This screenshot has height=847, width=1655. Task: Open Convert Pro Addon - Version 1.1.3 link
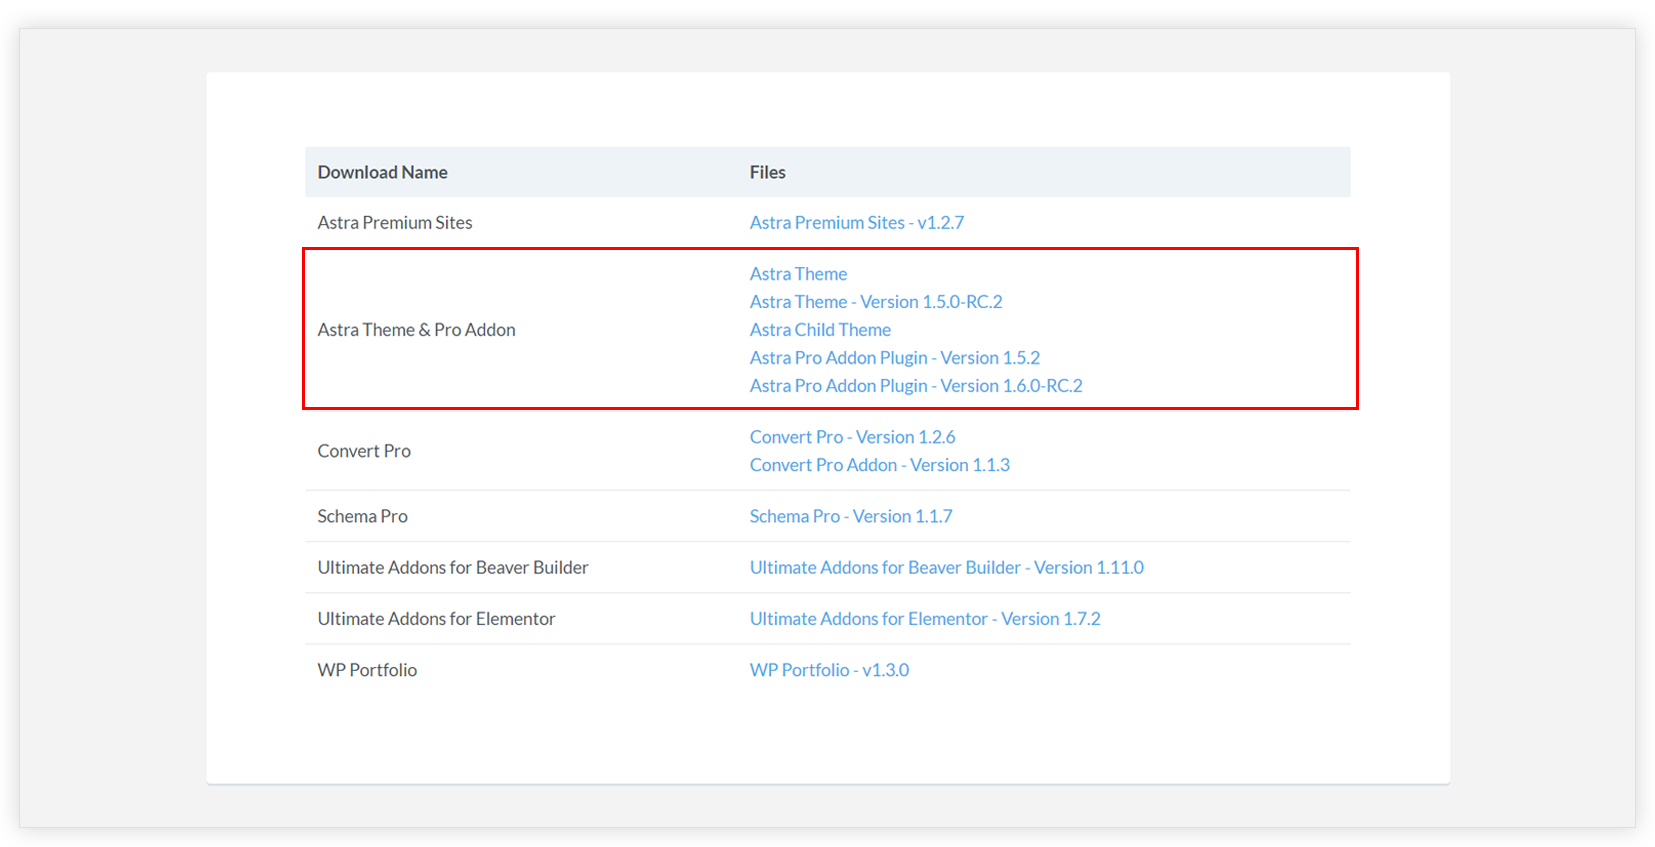pos(880,465)
